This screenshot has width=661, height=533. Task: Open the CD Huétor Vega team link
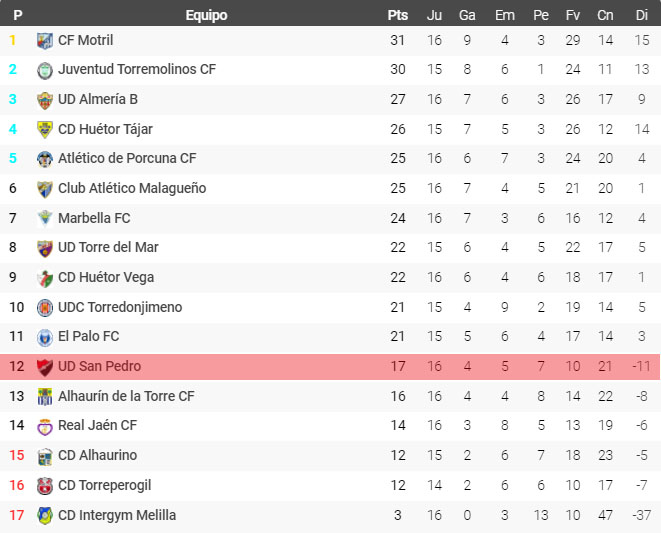[106, 277]
